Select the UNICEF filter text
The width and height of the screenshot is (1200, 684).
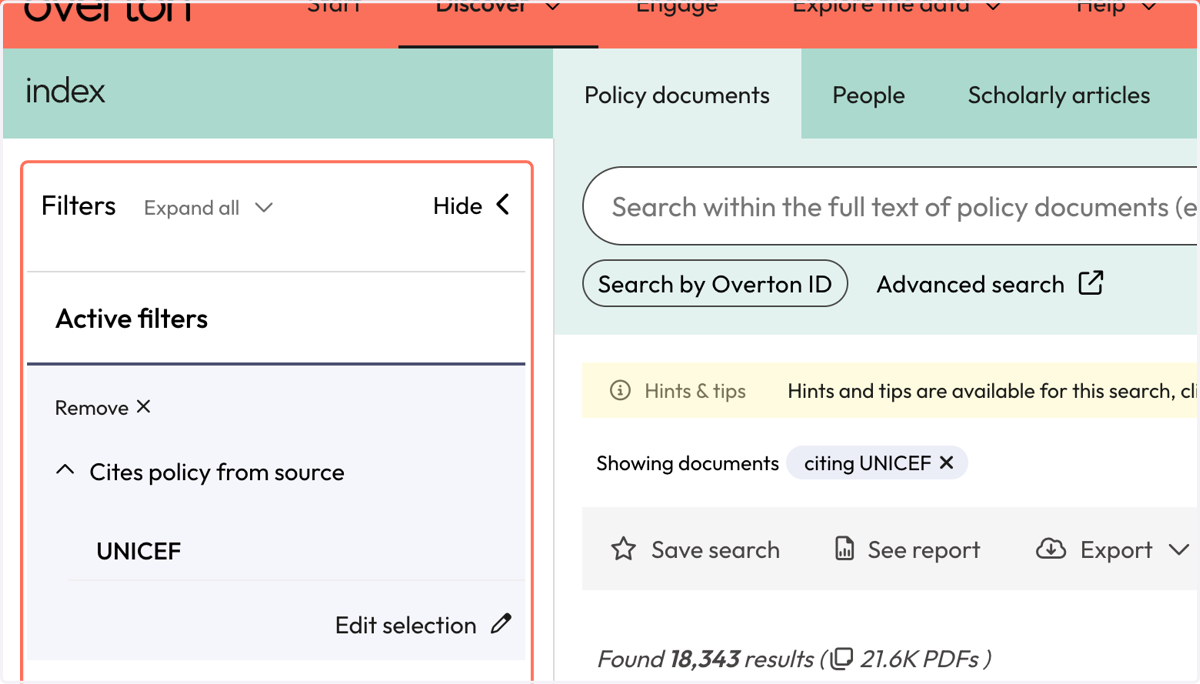139,551
